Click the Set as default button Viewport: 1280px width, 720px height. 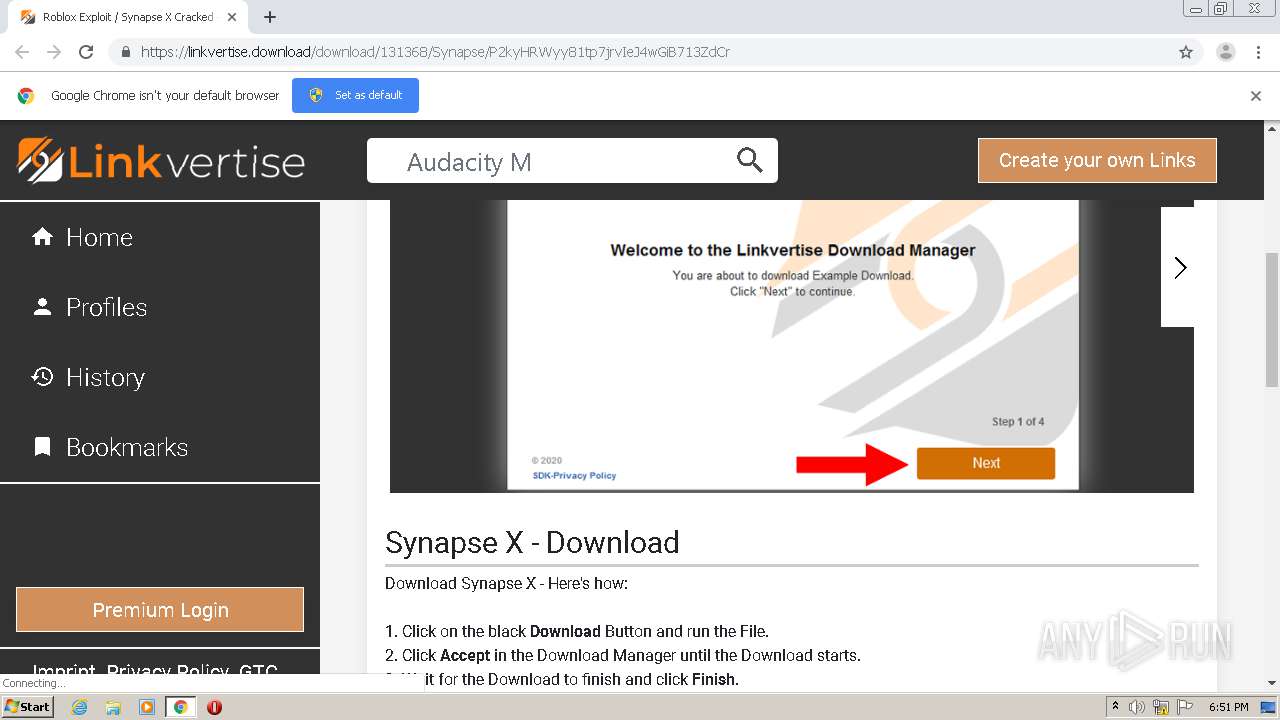click(x=355, y=96)
